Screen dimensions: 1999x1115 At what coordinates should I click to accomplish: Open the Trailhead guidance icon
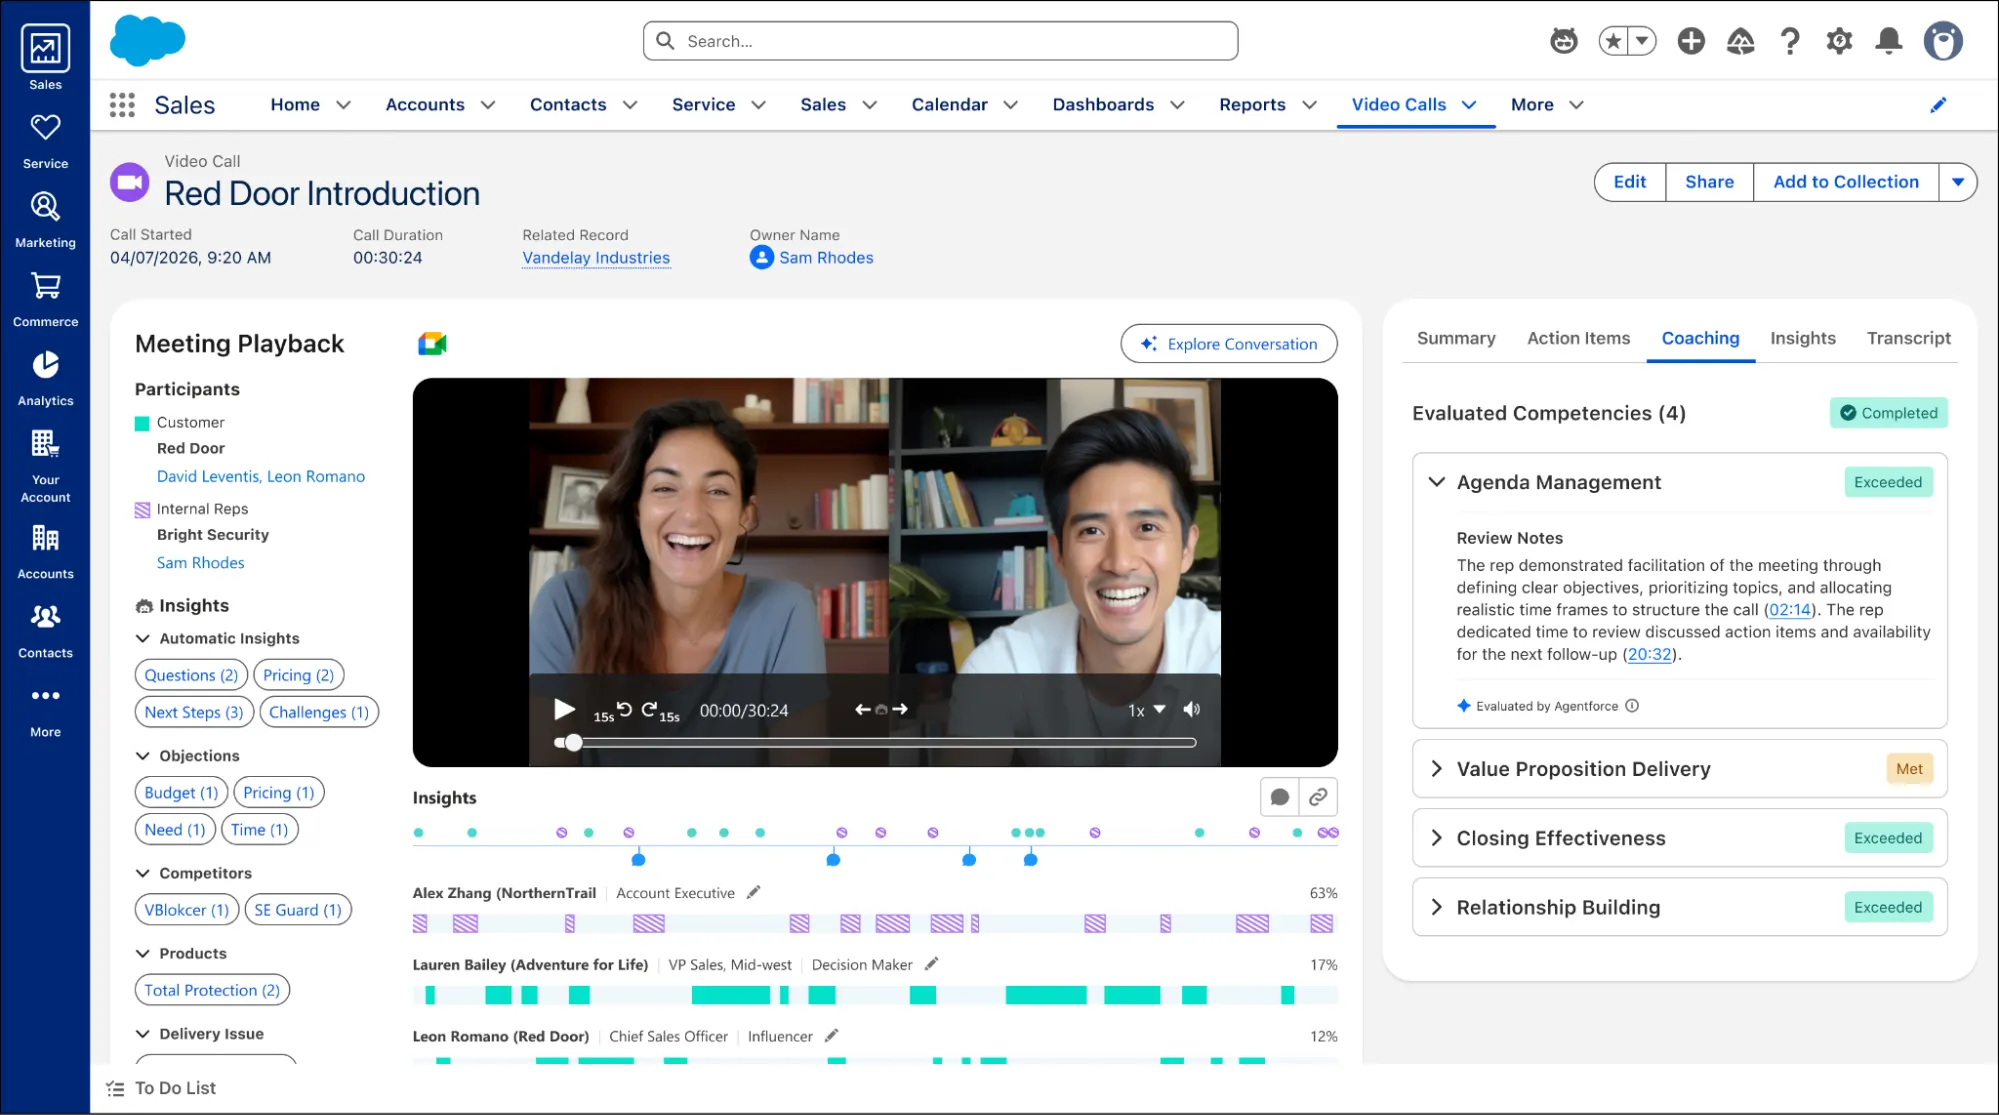[1740, 41]
